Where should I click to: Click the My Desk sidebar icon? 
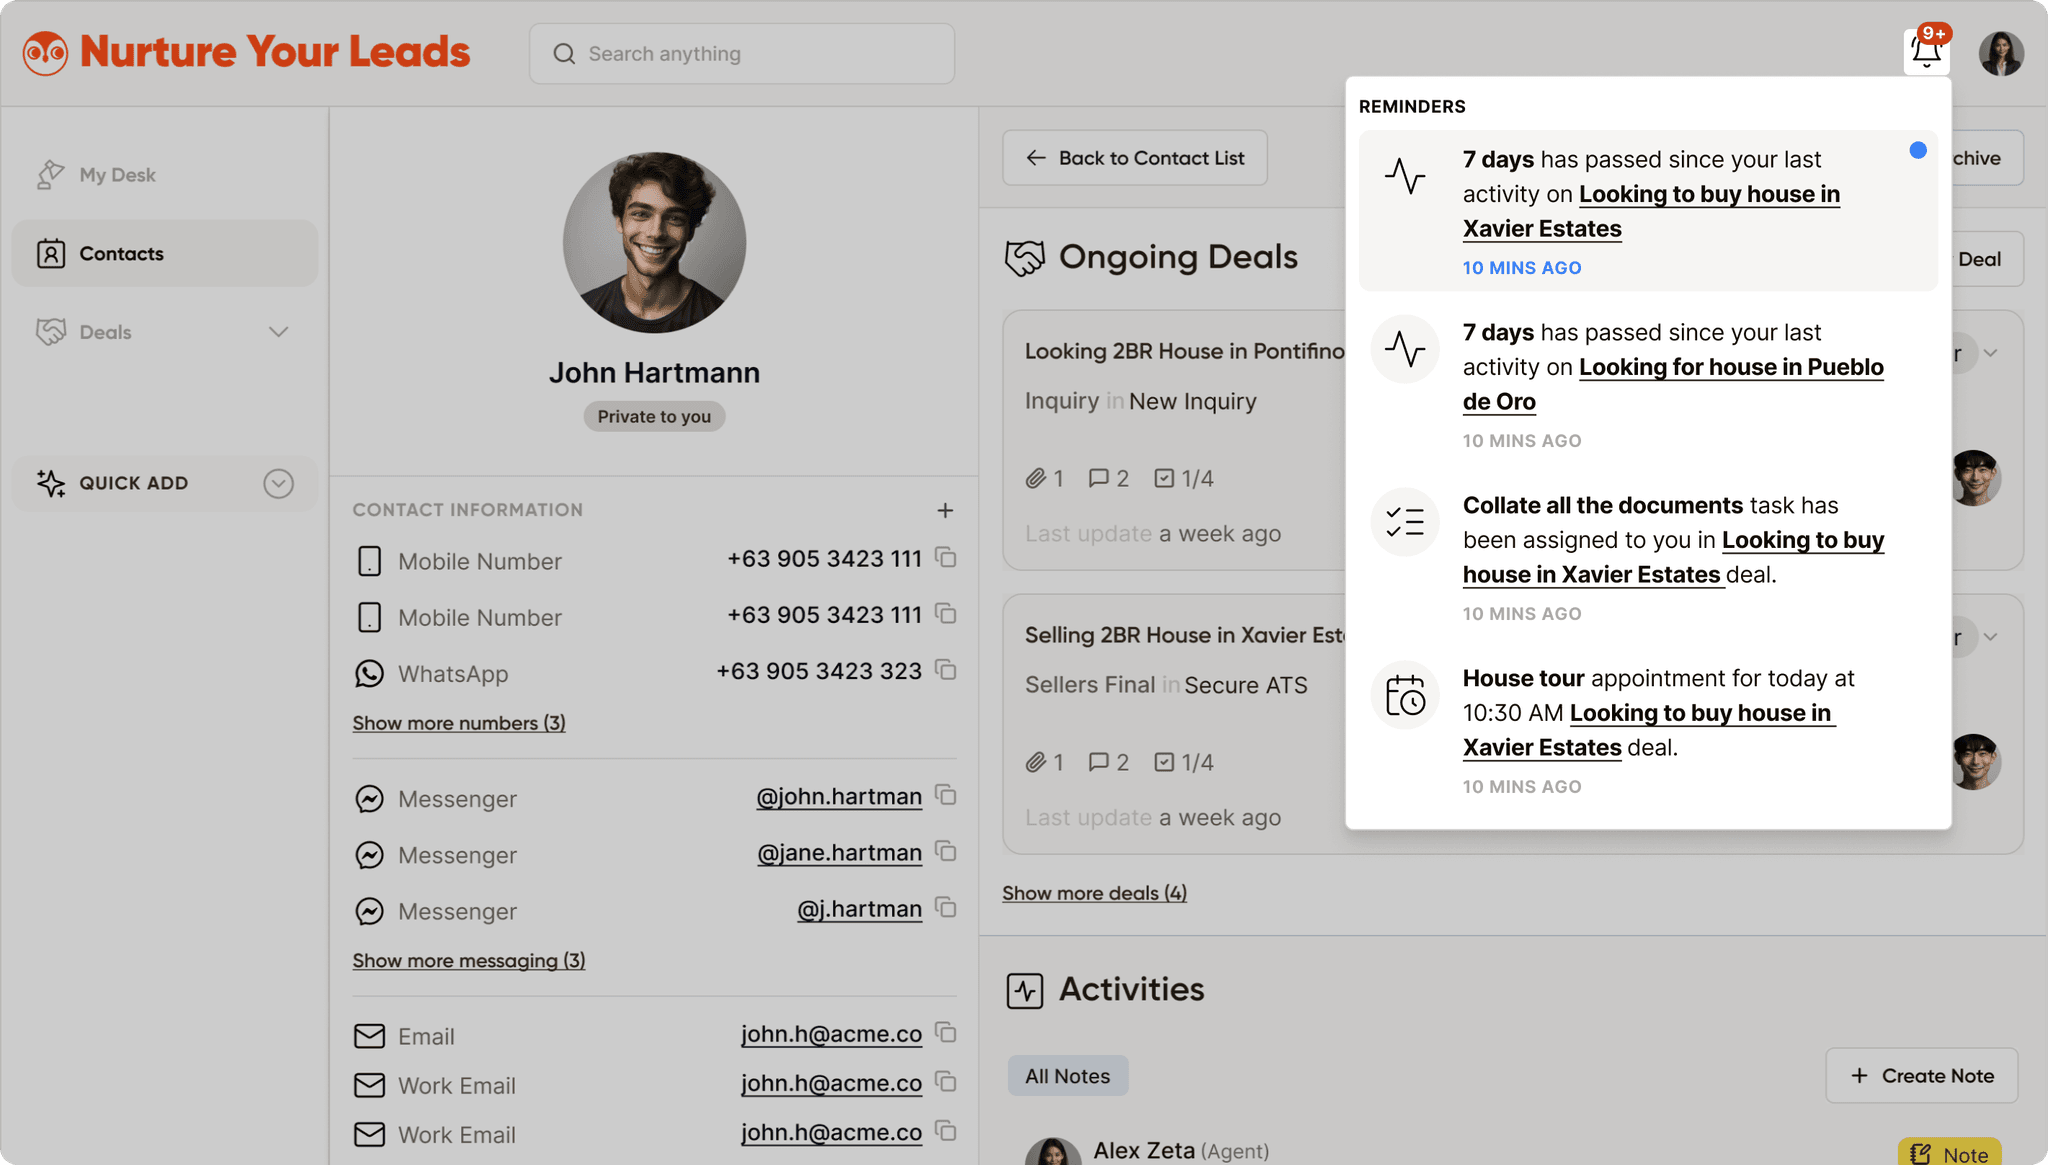pos(51,172)
